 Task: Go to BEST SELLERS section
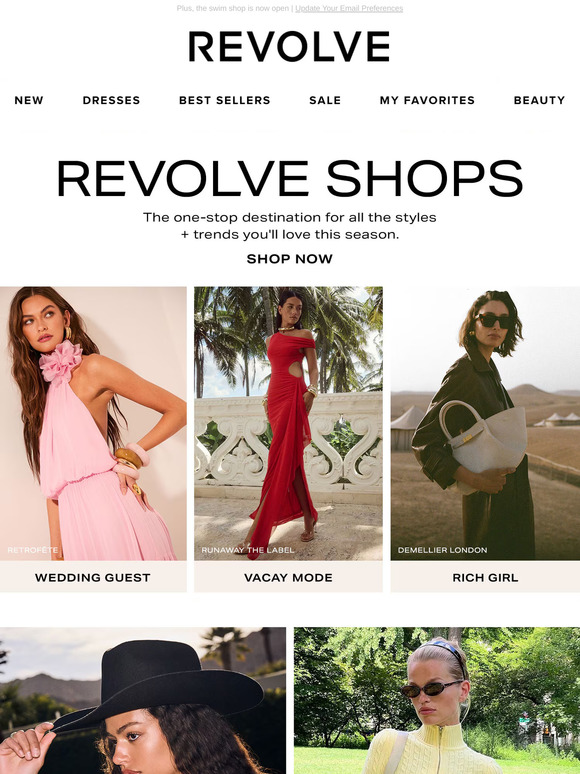pos(225,100)
